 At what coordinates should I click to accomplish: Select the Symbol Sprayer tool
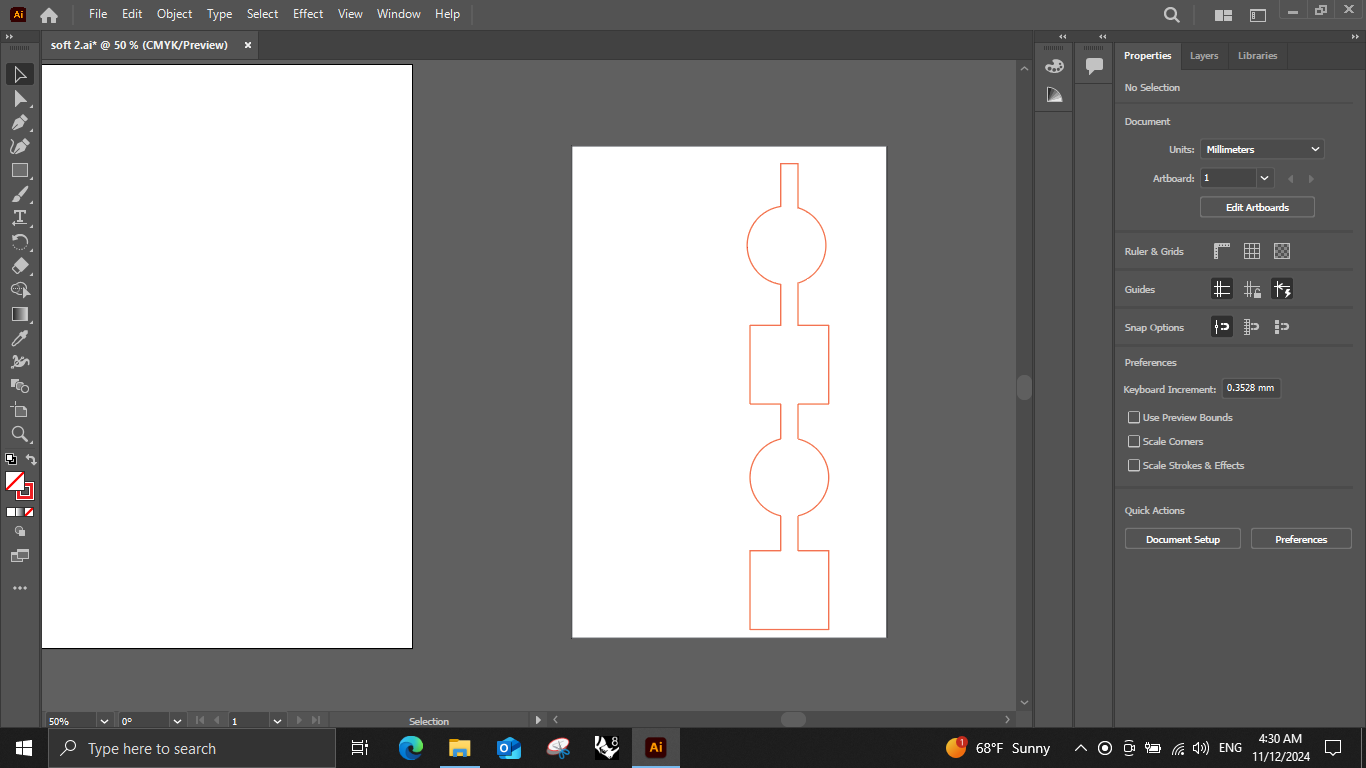point(20,362)
